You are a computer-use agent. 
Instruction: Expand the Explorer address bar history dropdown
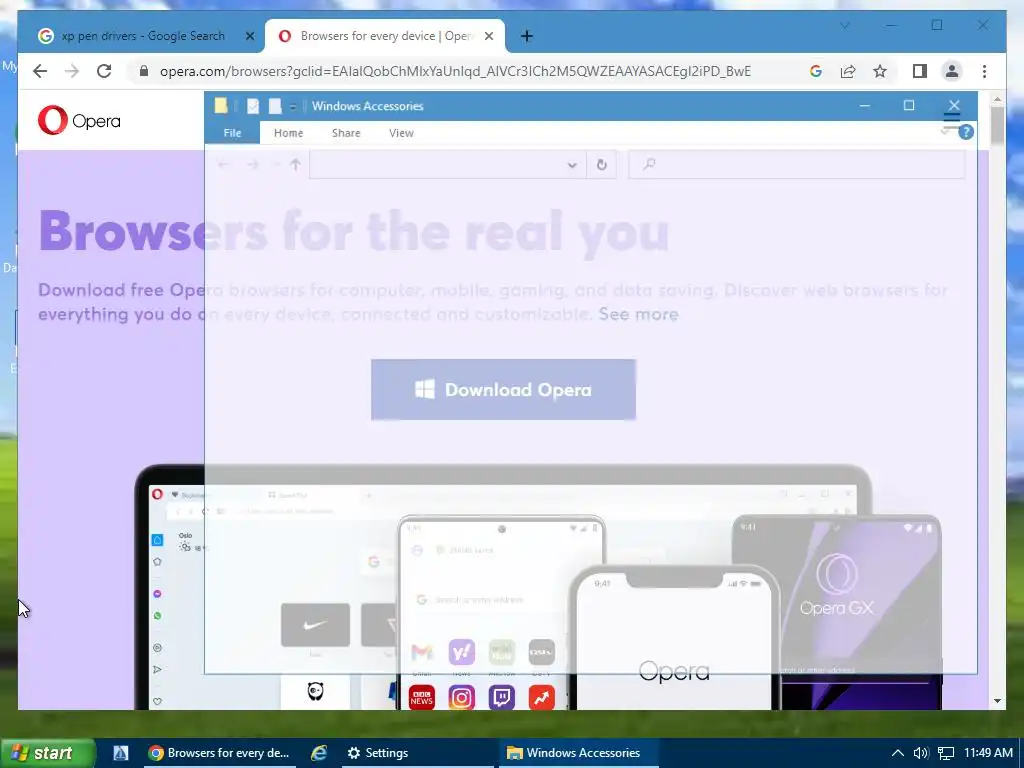pyautogui.click(x=572, y=165)
